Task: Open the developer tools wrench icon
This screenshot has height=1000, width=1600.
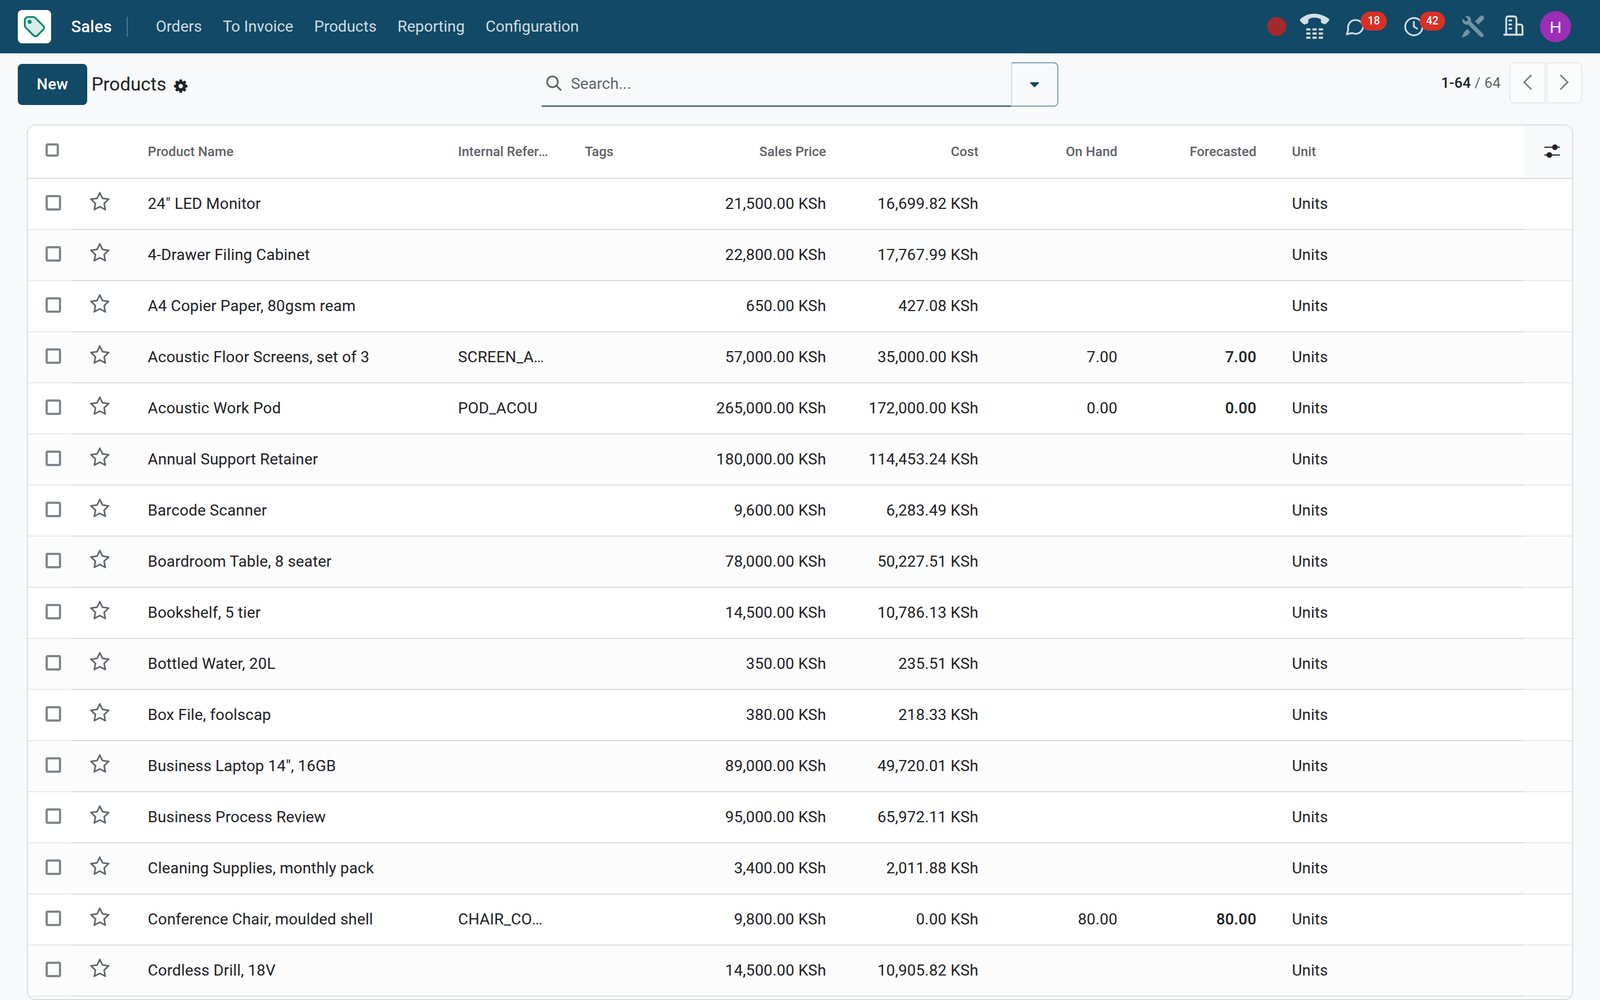Action: [1472, 27]
